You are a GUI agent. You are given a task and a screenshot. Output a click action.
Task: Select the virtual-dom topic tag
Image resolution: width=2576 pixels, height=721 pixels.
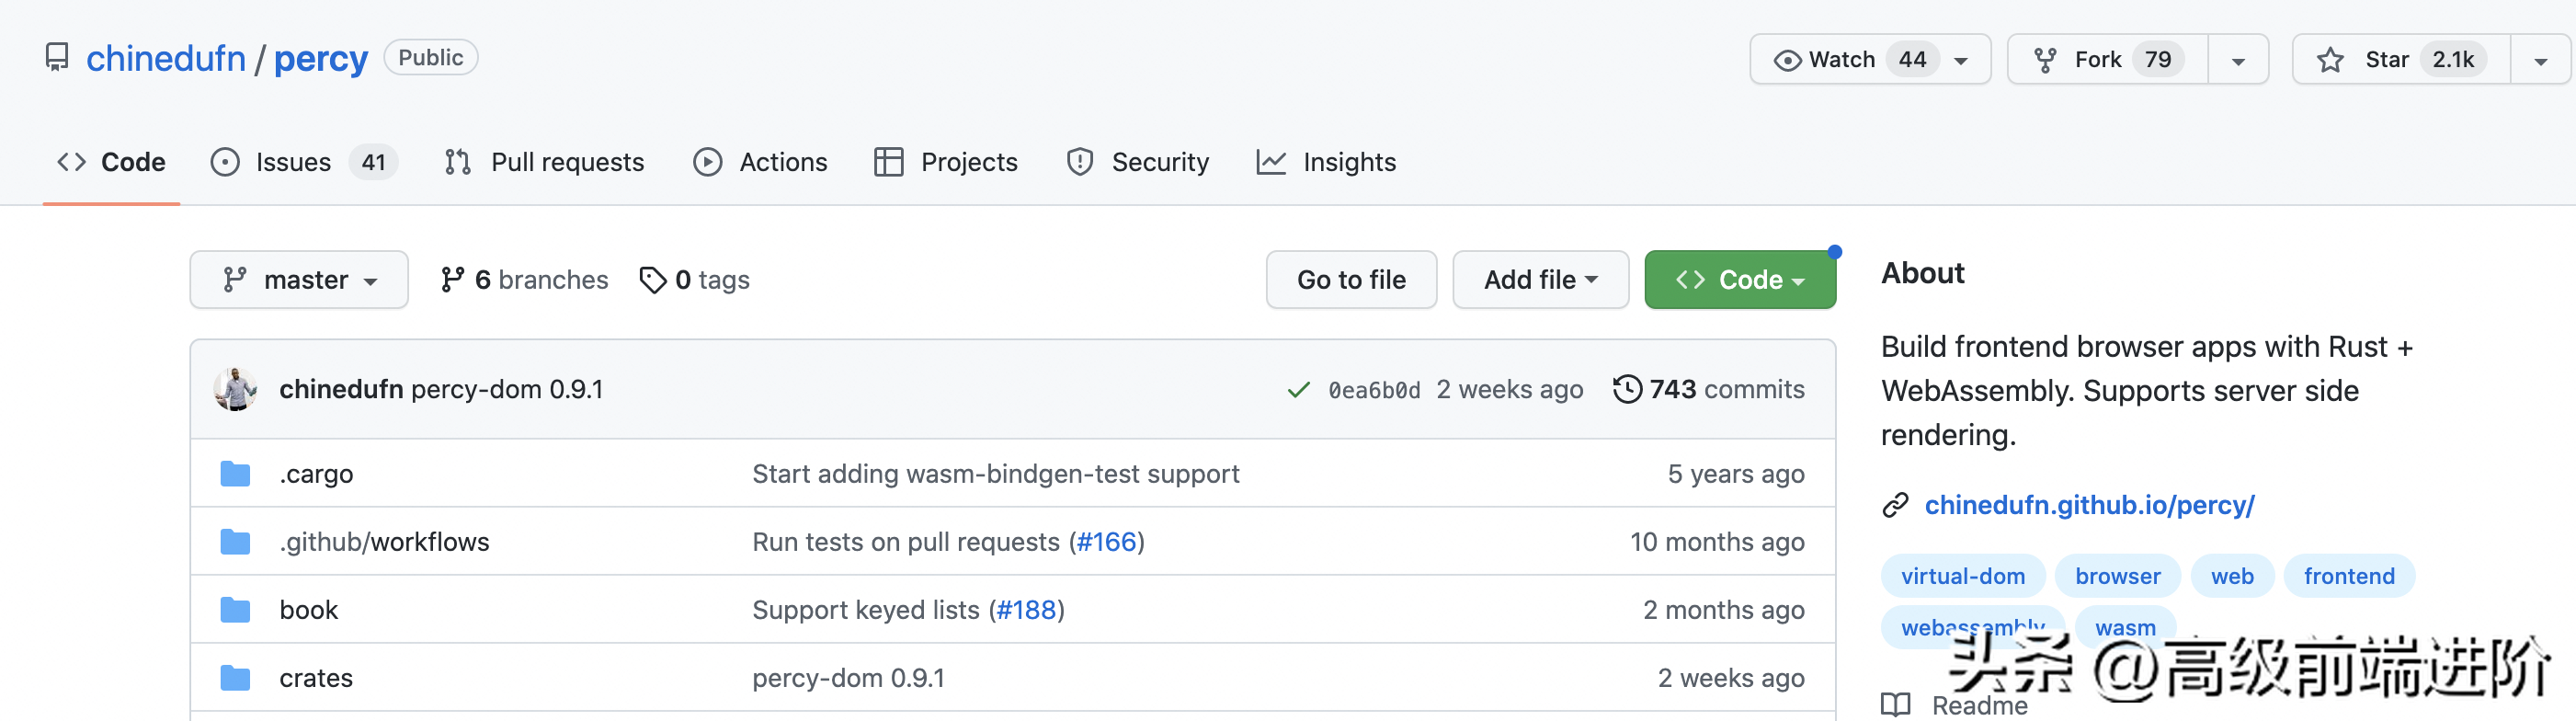pyautogui.click(x=1962, y=576)
